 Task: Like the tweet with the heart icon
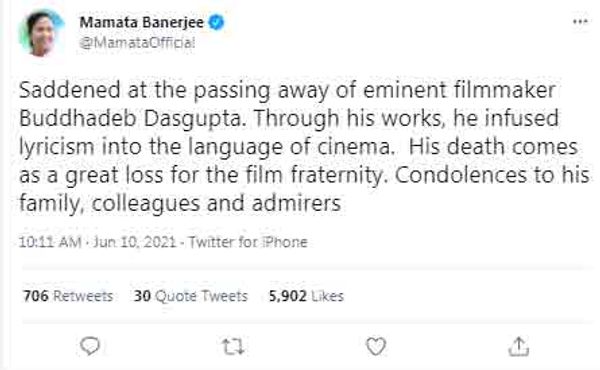tap(376, 346)
